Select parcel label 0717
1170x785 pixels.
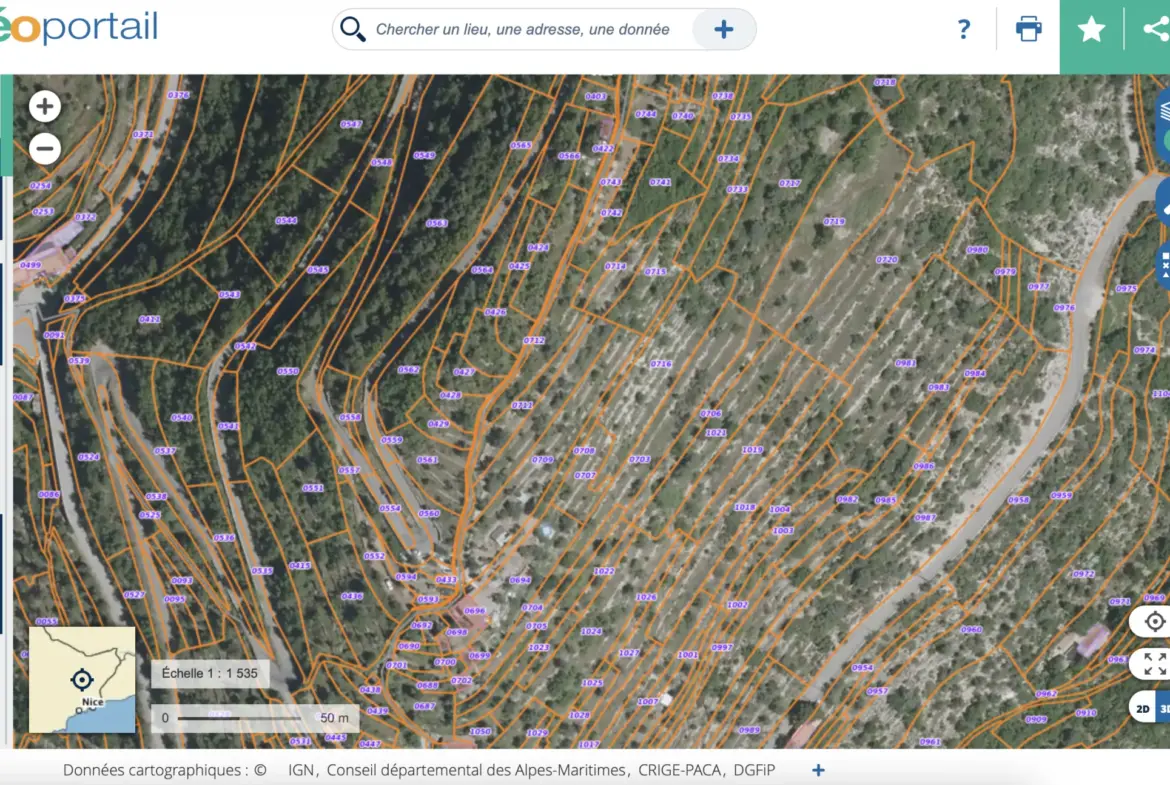point(789,183)
